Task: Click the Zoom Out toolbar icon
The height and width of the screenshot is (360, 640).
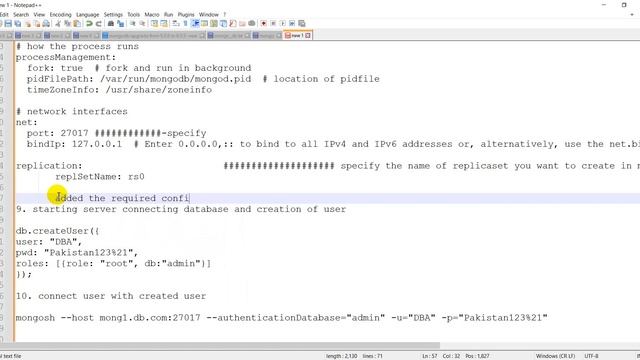Action: point(142,24)
